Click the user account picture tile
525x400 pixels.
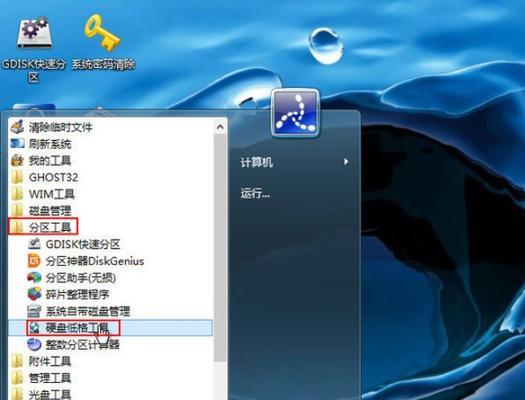coord(295,113)
